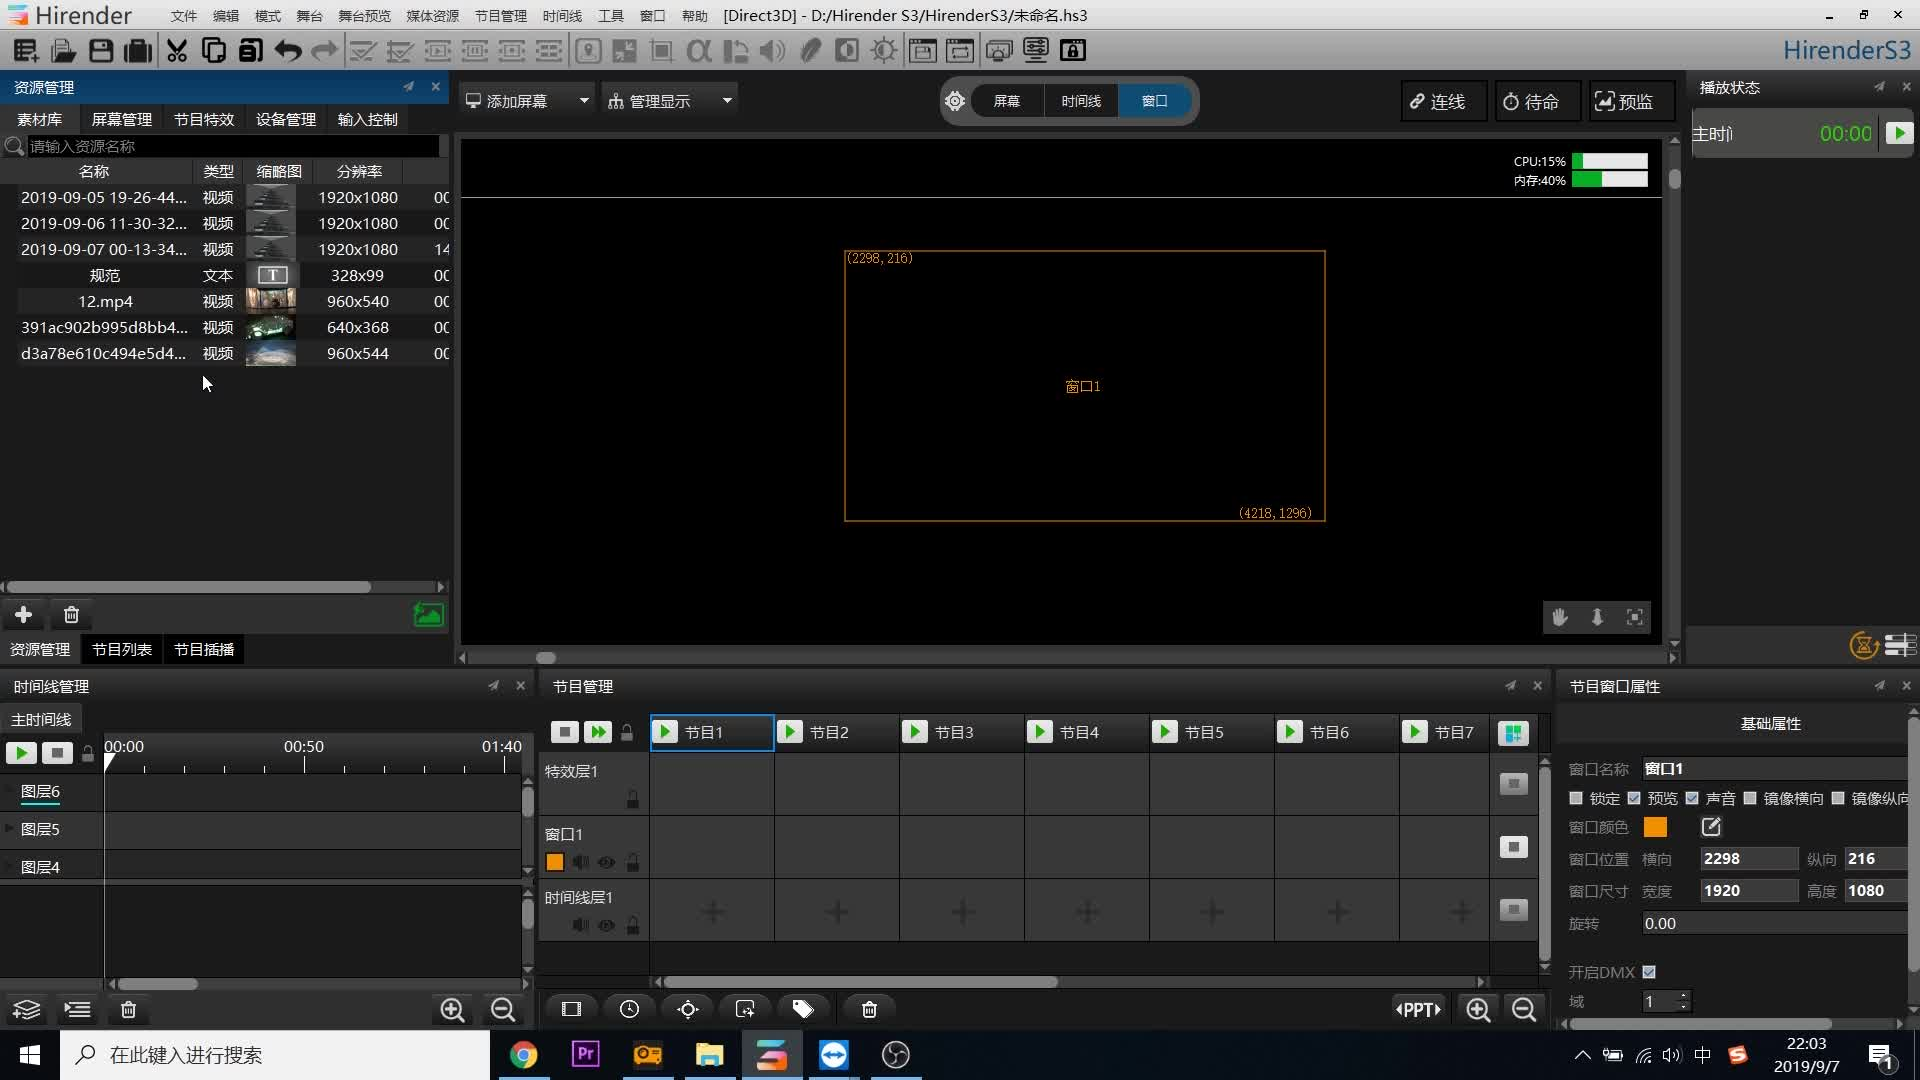The width and height of the screenshot is (1920, 1080).
Task: Click the brightness sun icon in the top toolbar
Action: point(884,50)
